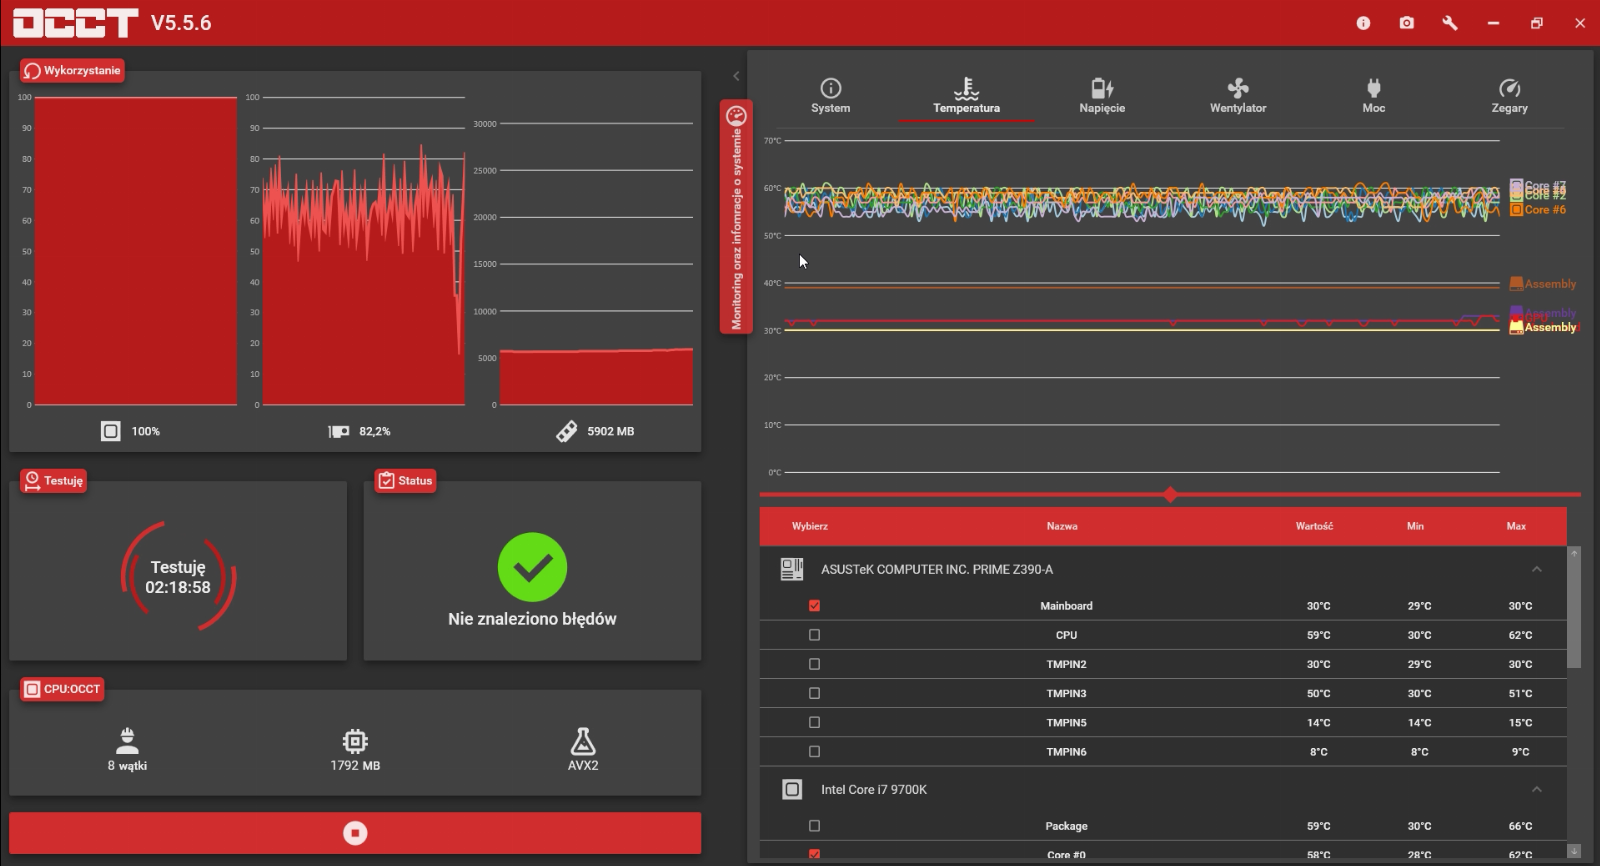Click the temperature 82,2% usage icon
The image size is (1600, 866).
pyautogui.click(x=339, y=431)
